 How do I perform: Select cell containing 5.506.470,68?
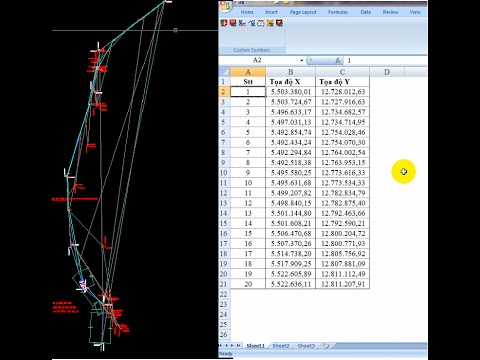(290, 233)
